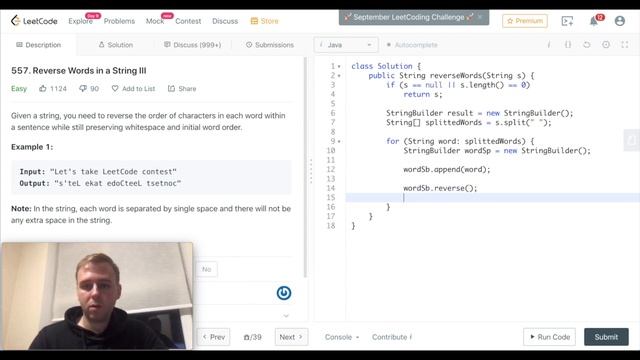Image resolution: width=640 pixels, height=360 pixels.
Task: Open the Problems menu item
Action: (x=119, y=21)
